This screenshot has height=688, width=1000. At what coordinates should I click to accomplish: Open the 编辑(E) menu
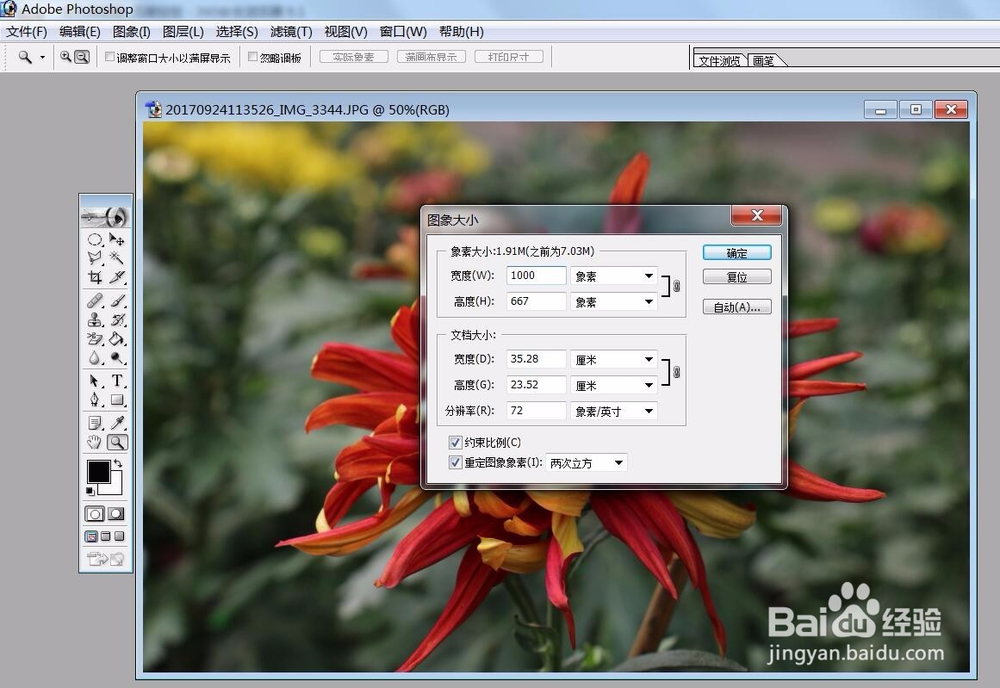pyautogui.click(x=80, y=31)
